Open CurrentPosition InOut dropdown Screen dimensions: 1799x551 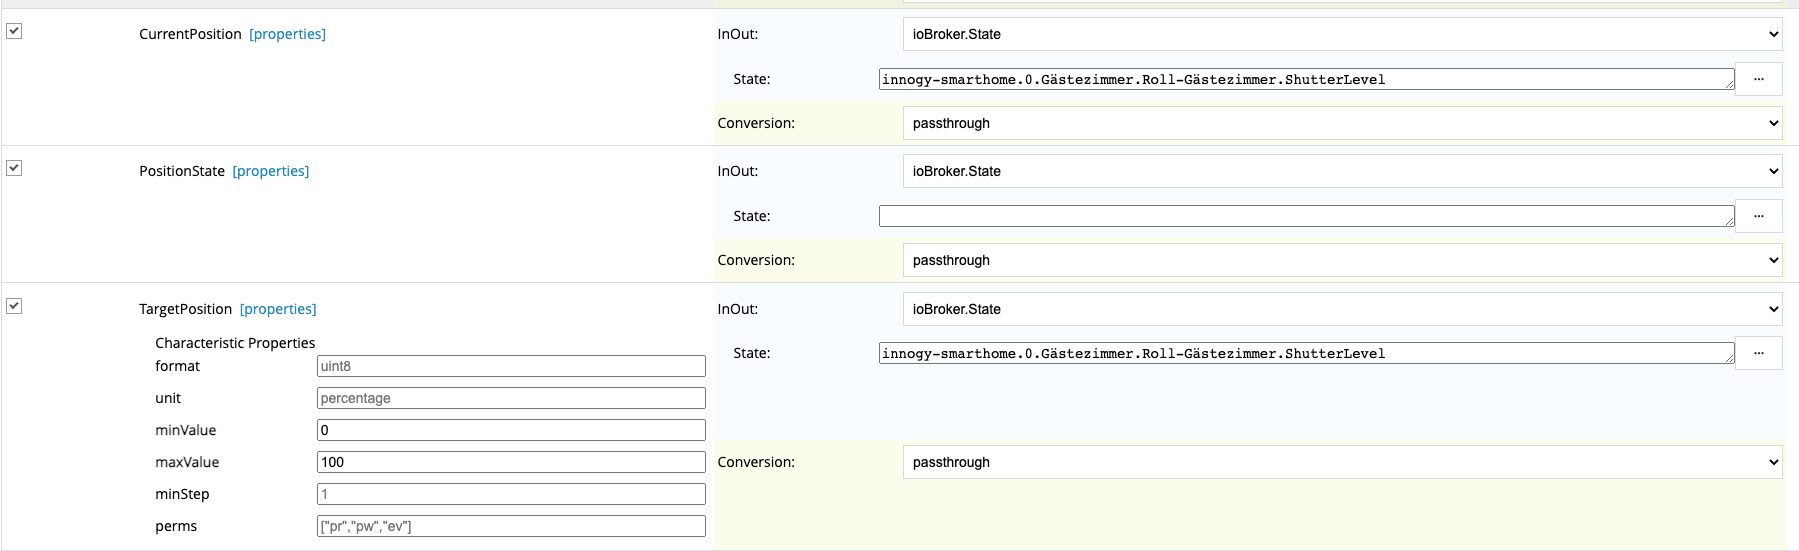(1342, 34)
